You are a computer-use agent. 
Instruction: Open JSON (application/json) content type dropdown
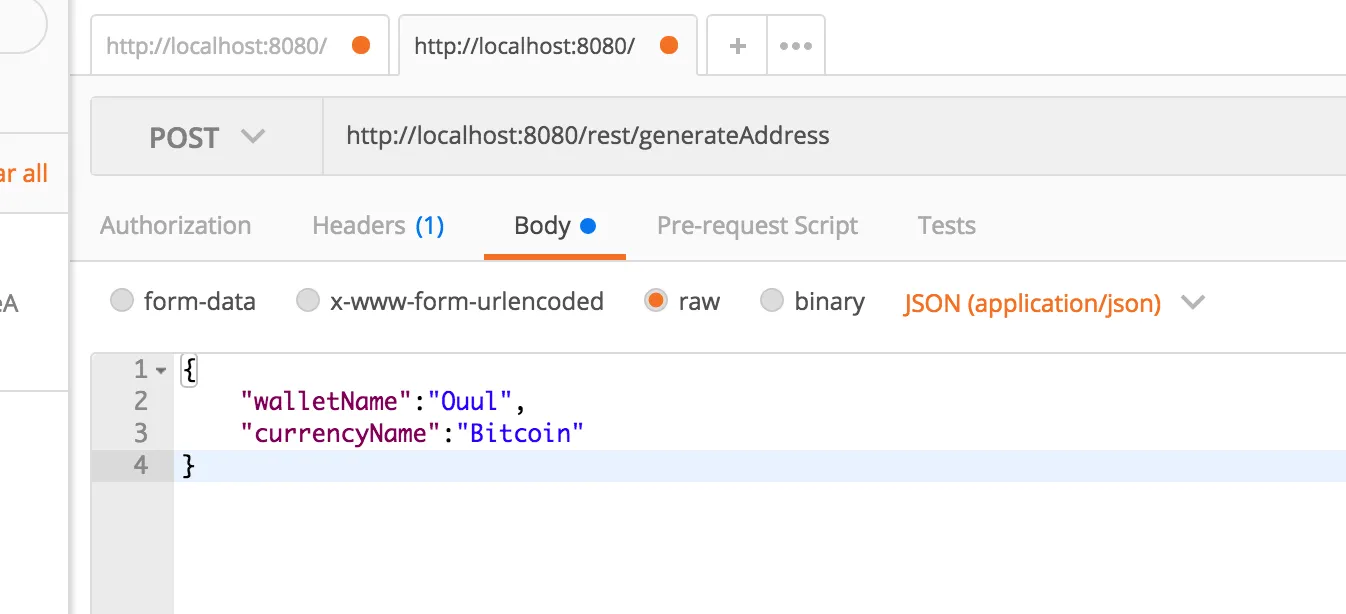[1054, 303]
